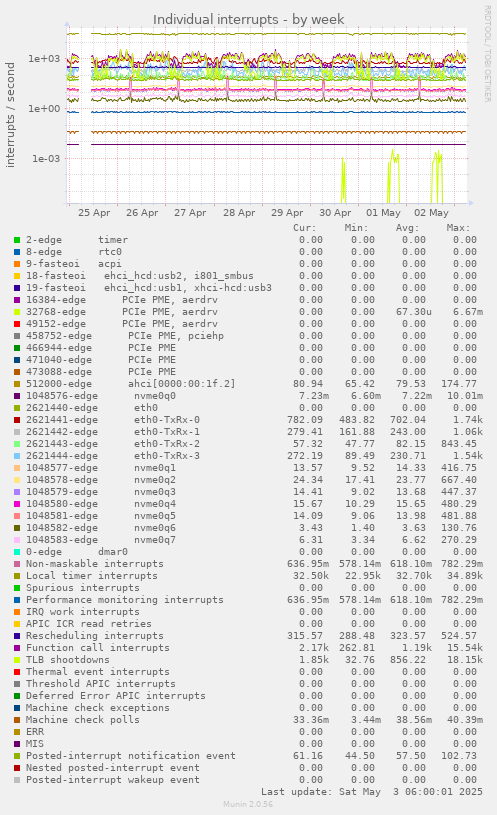
Task: Click the 1e+03 y-axis tick label
Action: tap(44, 59)
